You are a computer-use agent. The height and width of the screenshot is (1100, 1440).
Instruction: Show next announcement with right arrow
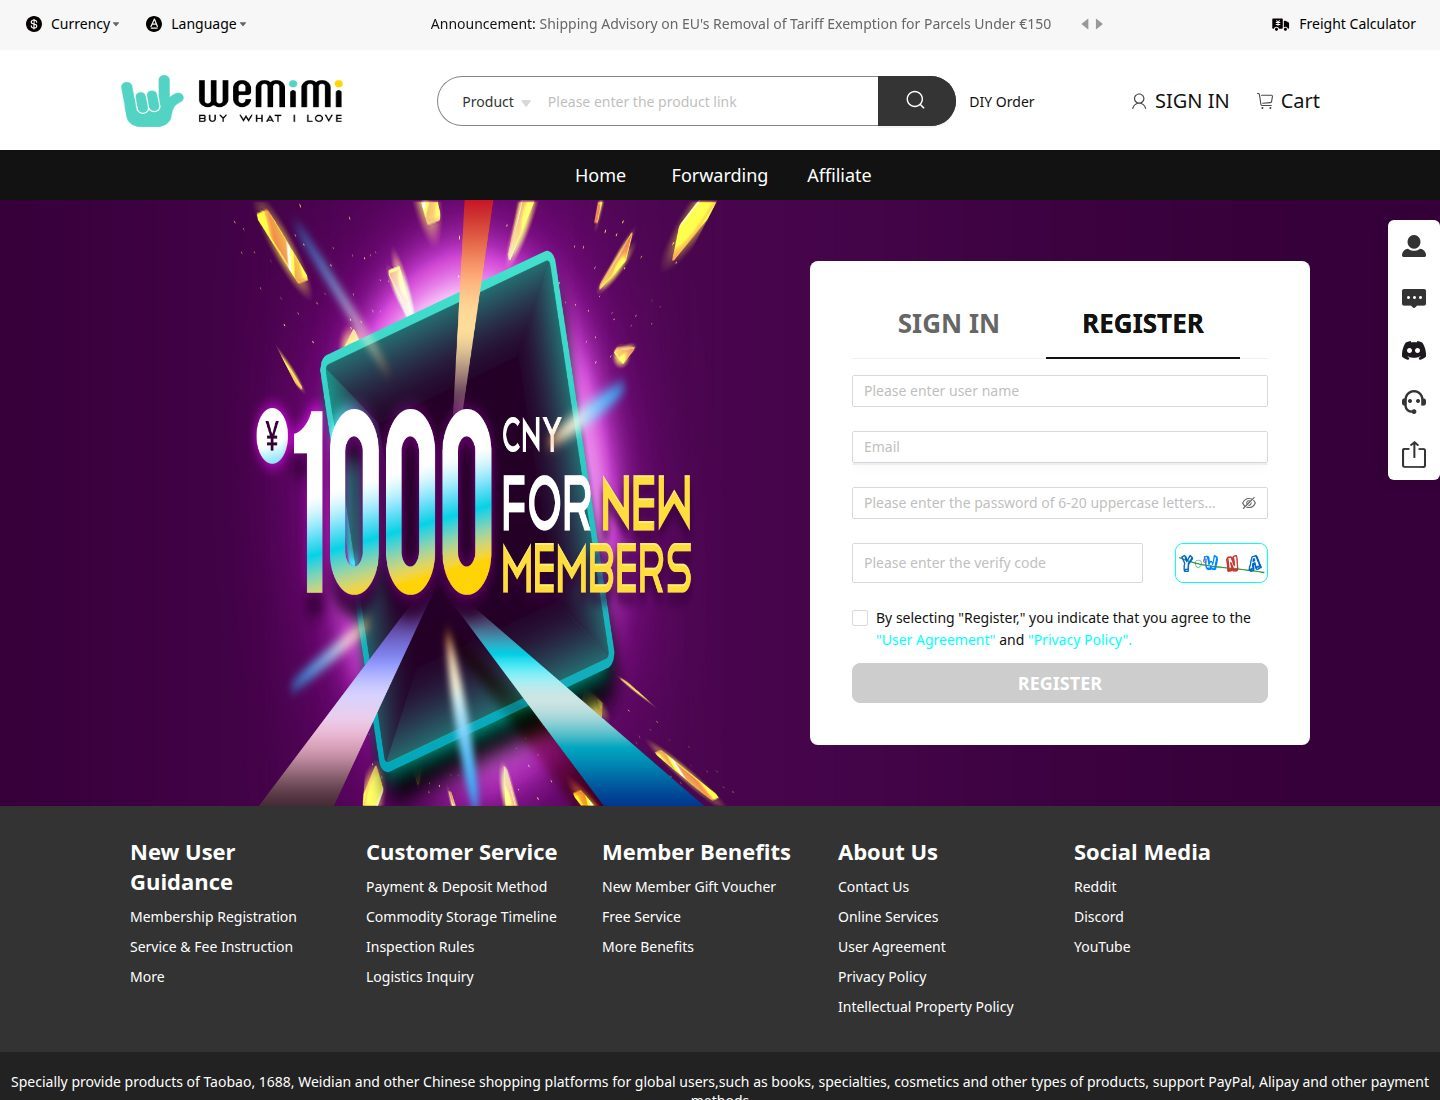[x=1099, y=24]
